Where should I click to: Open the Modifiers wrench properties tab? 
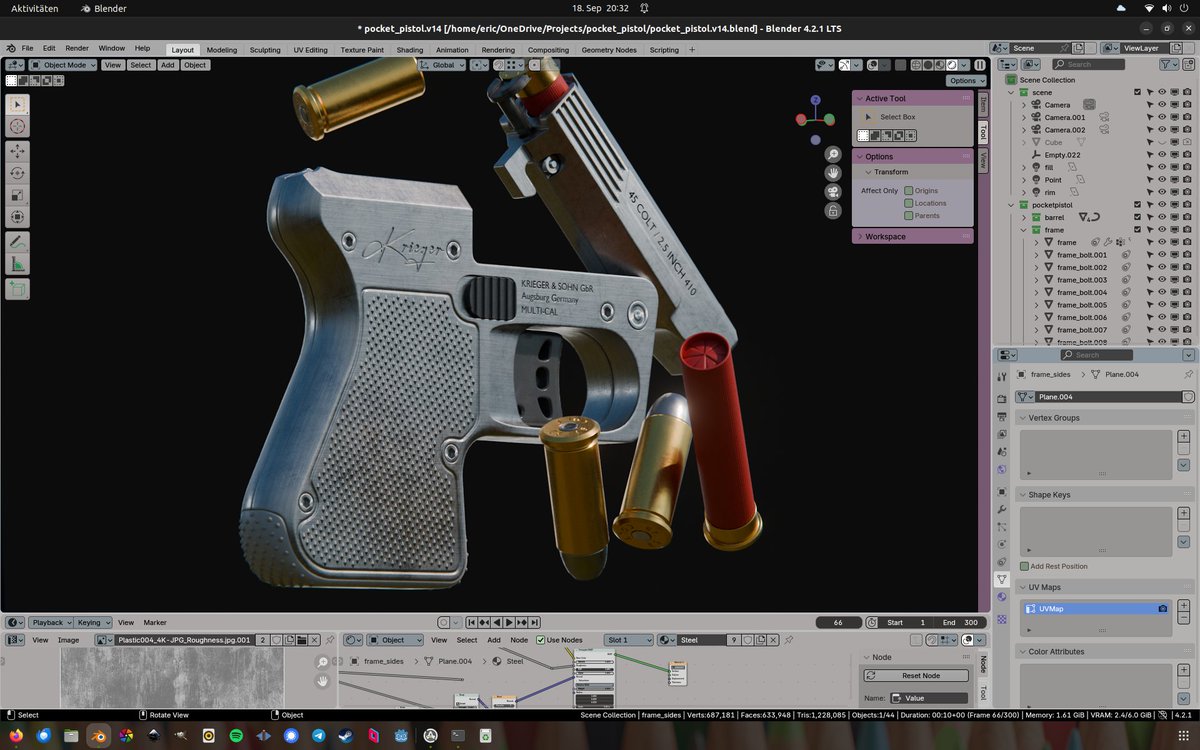(1002, 509)
